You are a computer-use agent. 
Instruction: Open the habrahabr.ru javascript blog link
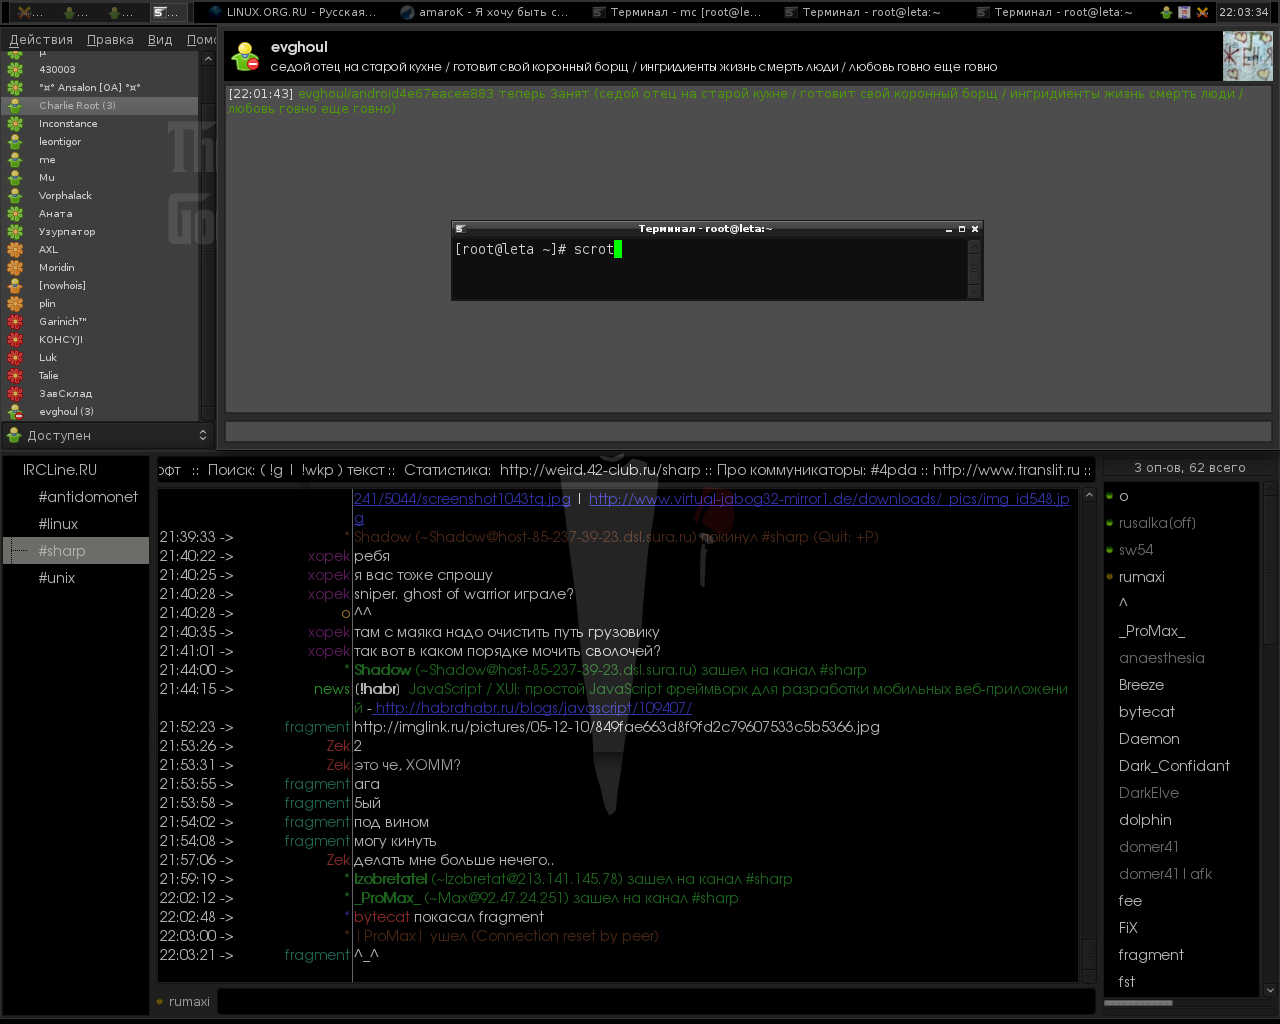pos(534,708)
